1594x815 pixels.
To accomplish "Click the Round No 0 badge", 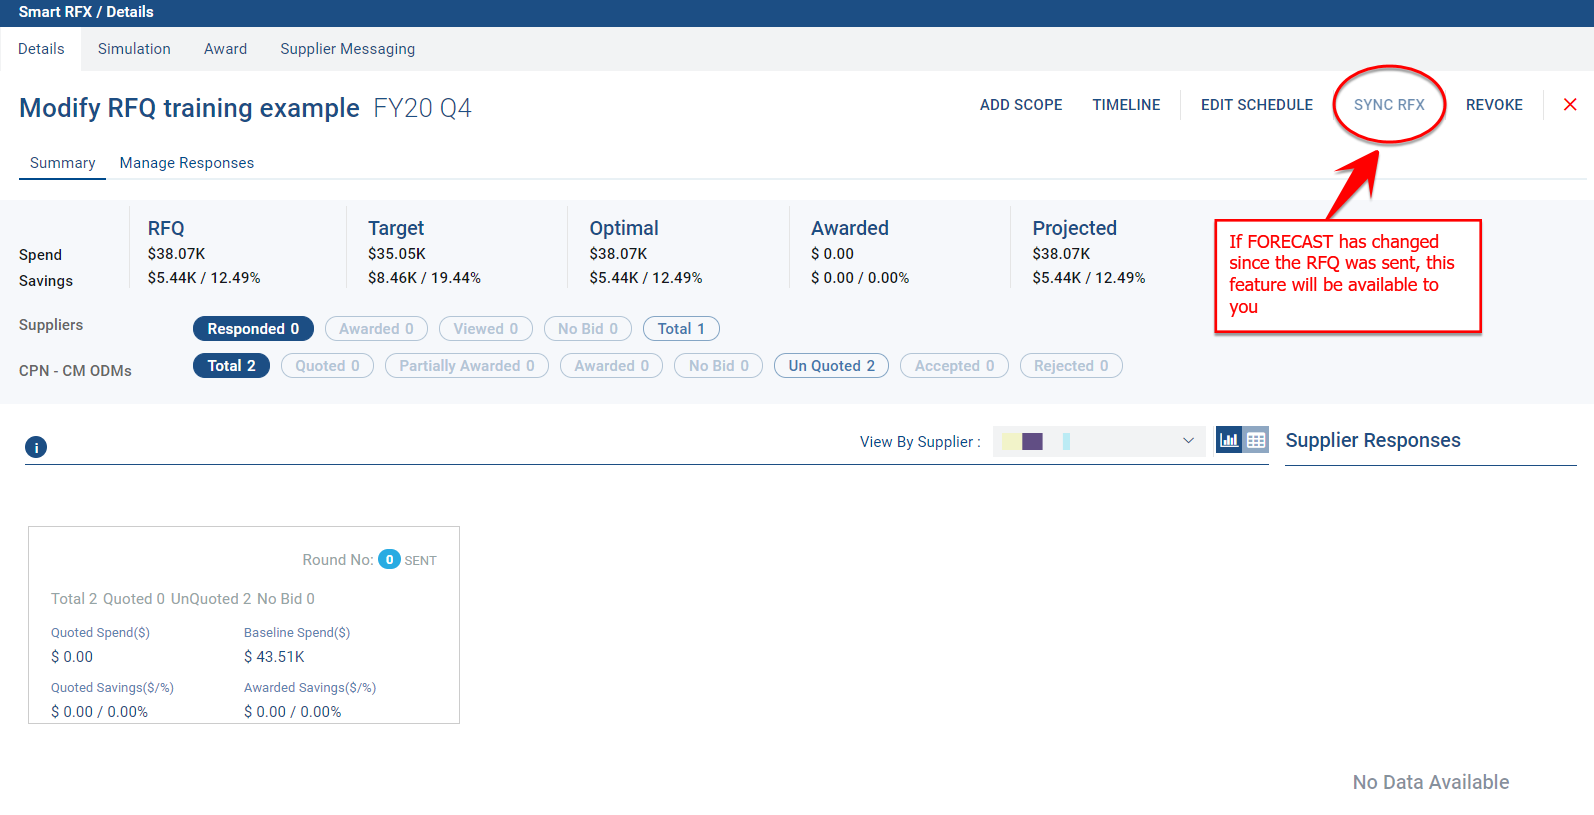I will coord(389,560).
